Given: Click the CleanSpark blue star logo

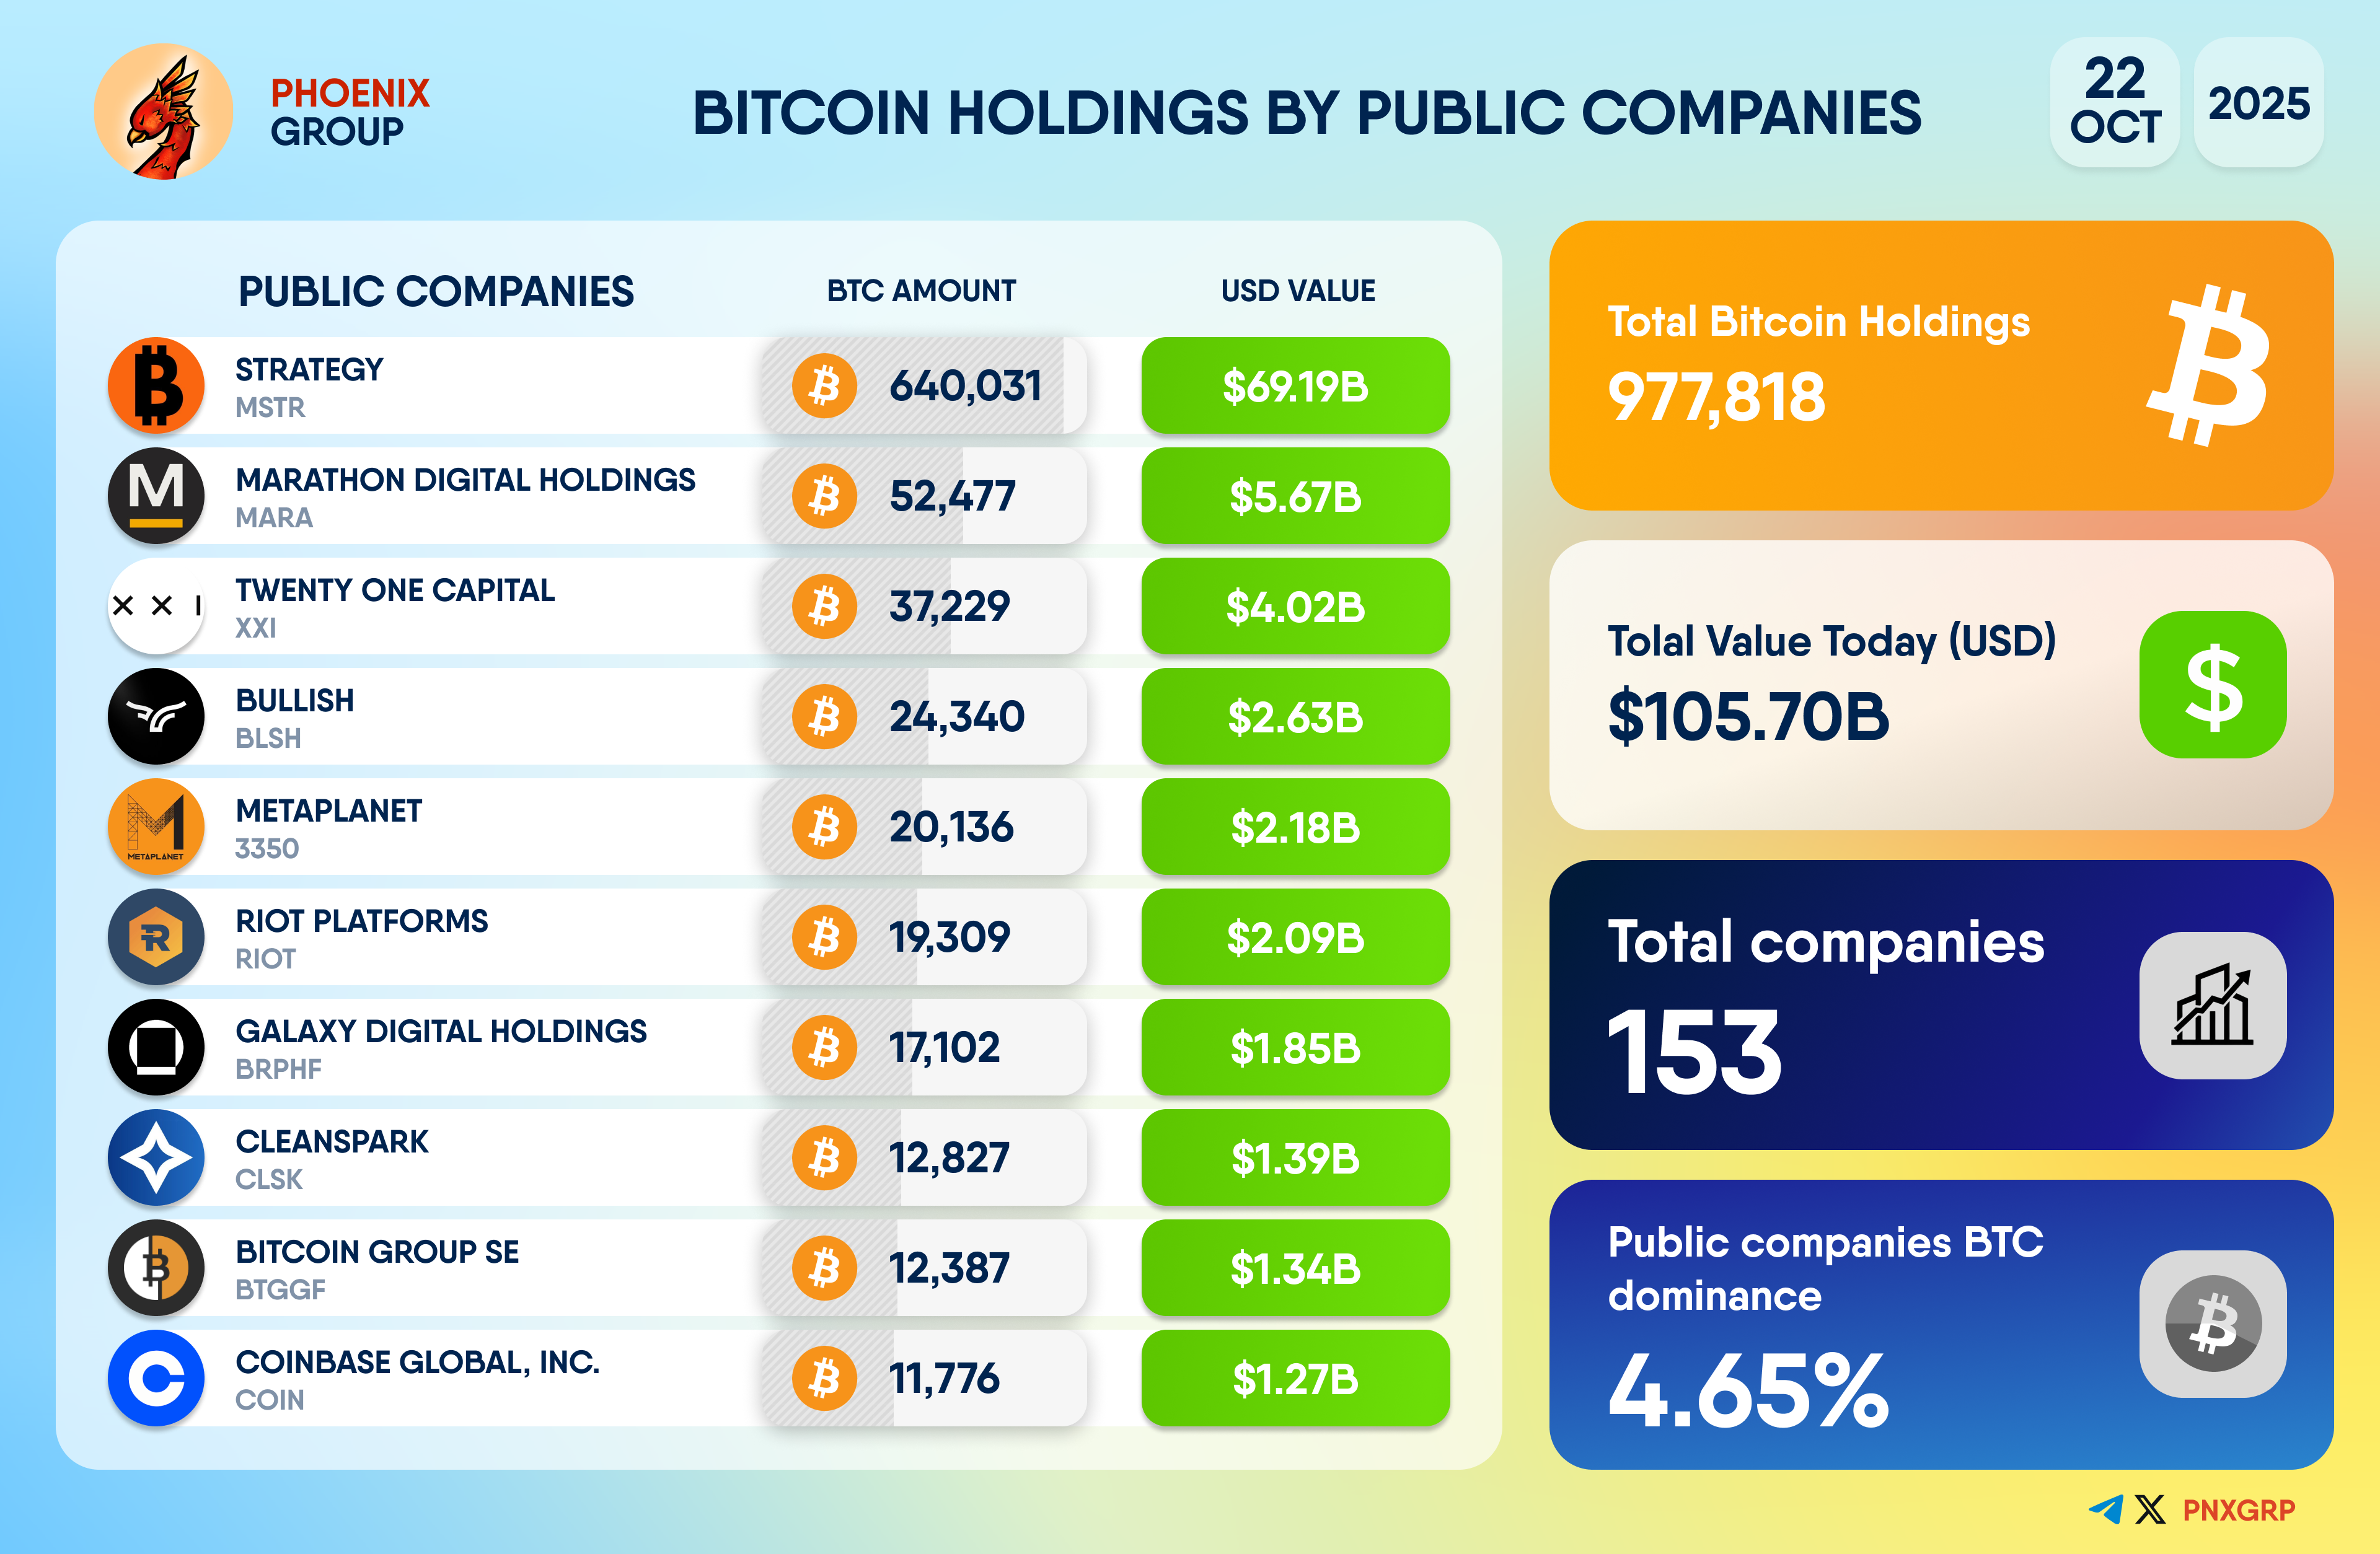Looking at the screenshot, I should click(156, 1158).
